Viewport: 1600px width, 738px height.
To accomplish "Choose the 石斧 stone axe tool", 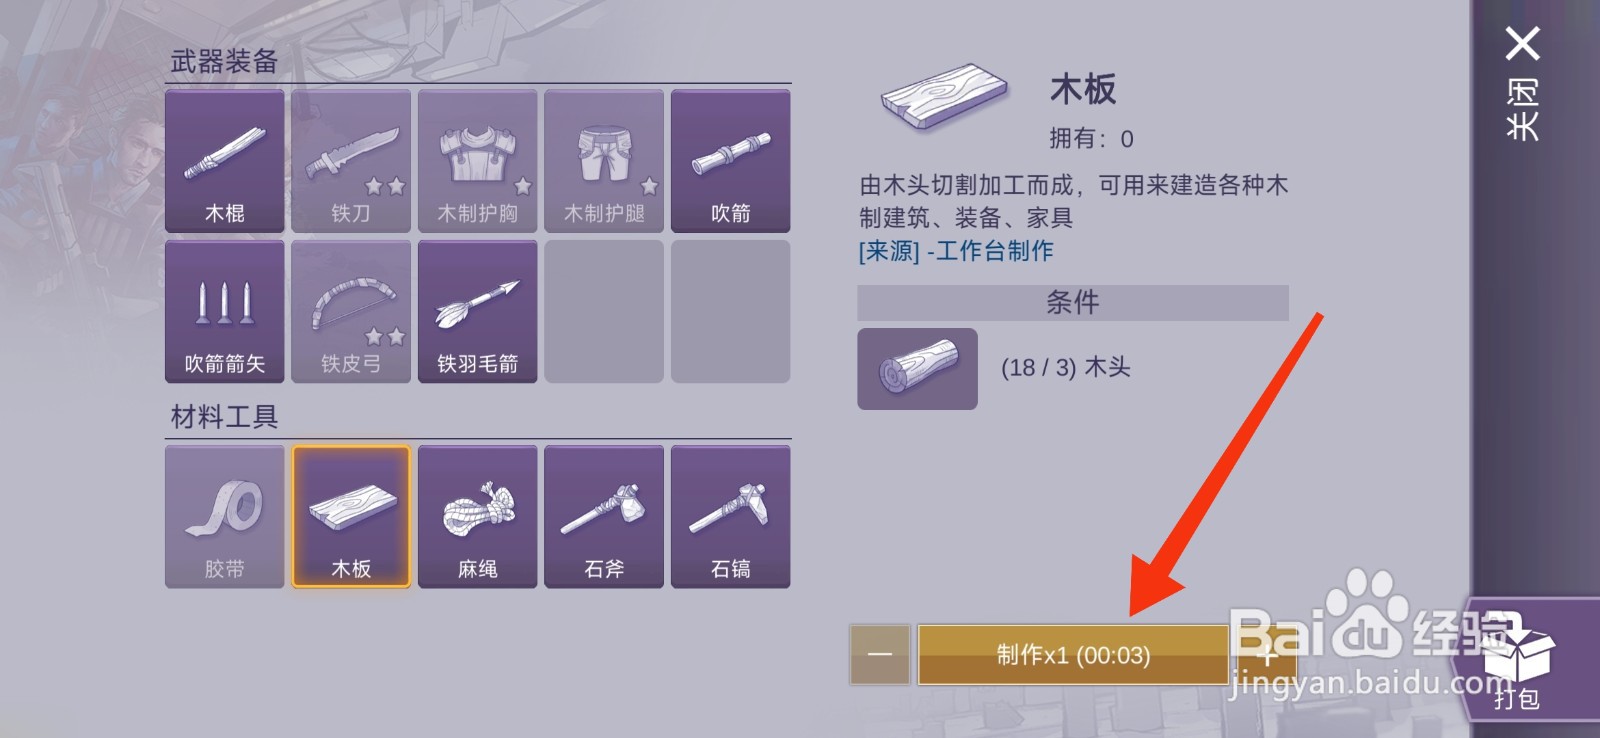I will point(604,517).
